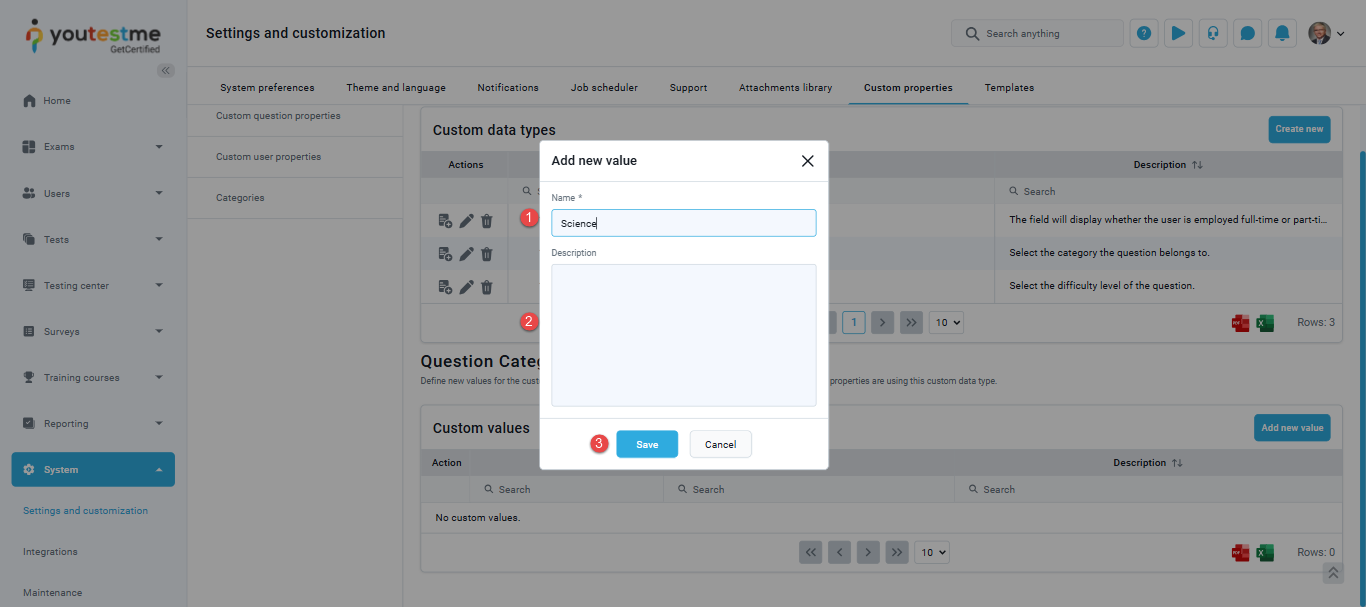This screenshot has height=607, width=1366.
Task: Click the Description text area
Action: (x=683, y=335)
